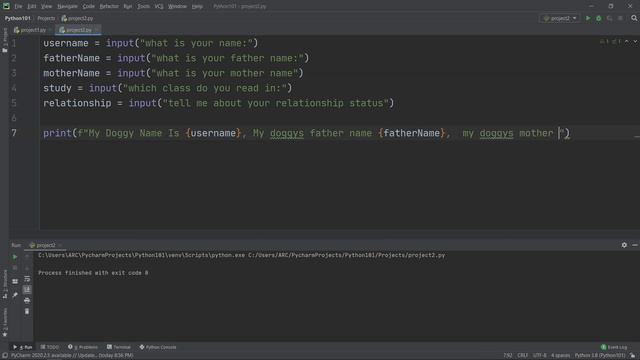This screenshot has width=640, height=360.
Task: Open the Terminal tool window
Action: pyautogui.click(x=119, y=347)
